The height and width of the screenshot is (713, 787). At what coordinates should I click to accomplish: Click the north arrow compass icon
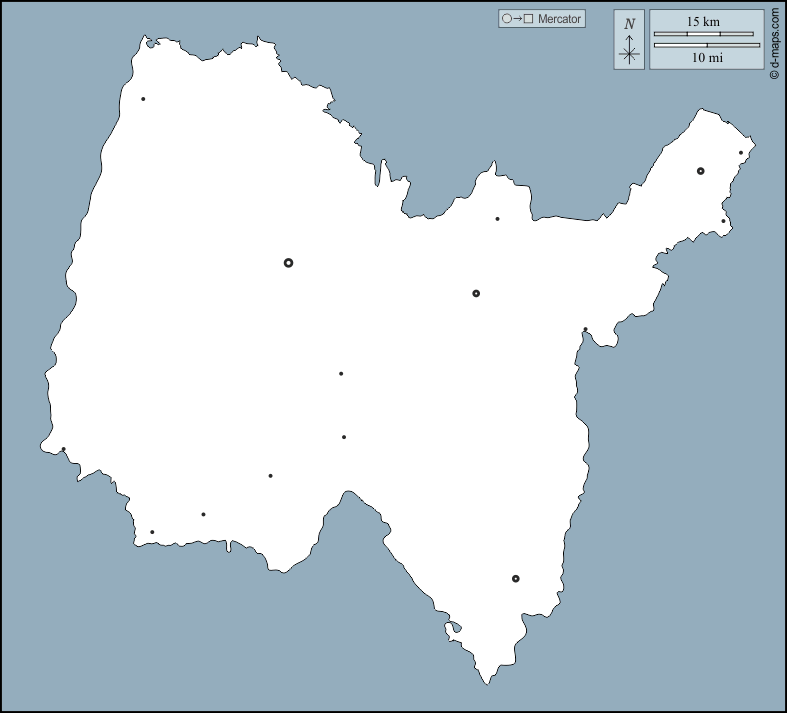(629, 41)
